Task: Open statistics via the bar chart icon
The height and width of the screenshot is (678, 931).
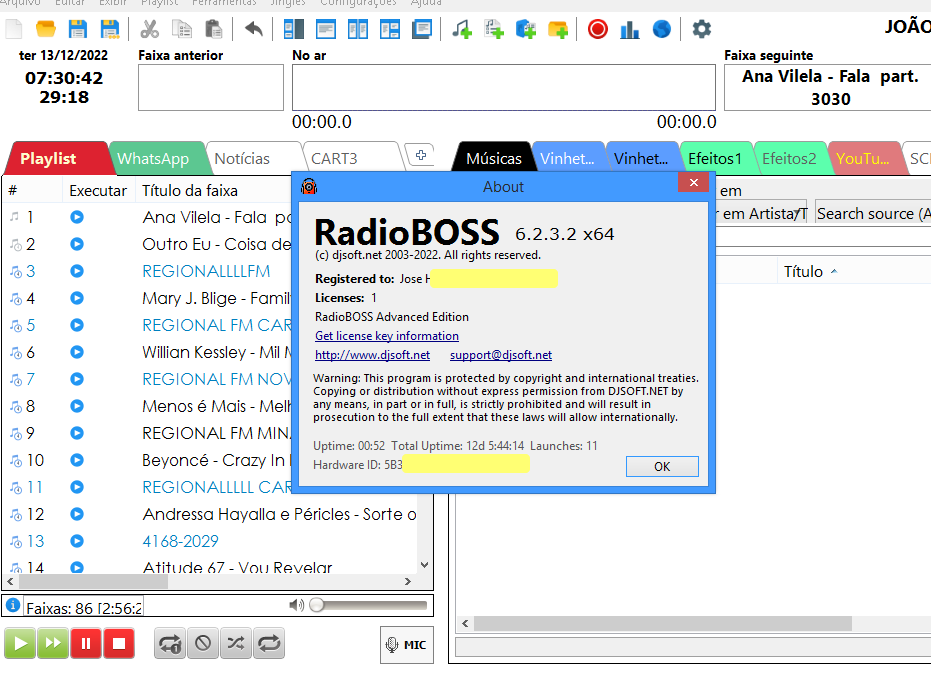Action: (629, 28)
